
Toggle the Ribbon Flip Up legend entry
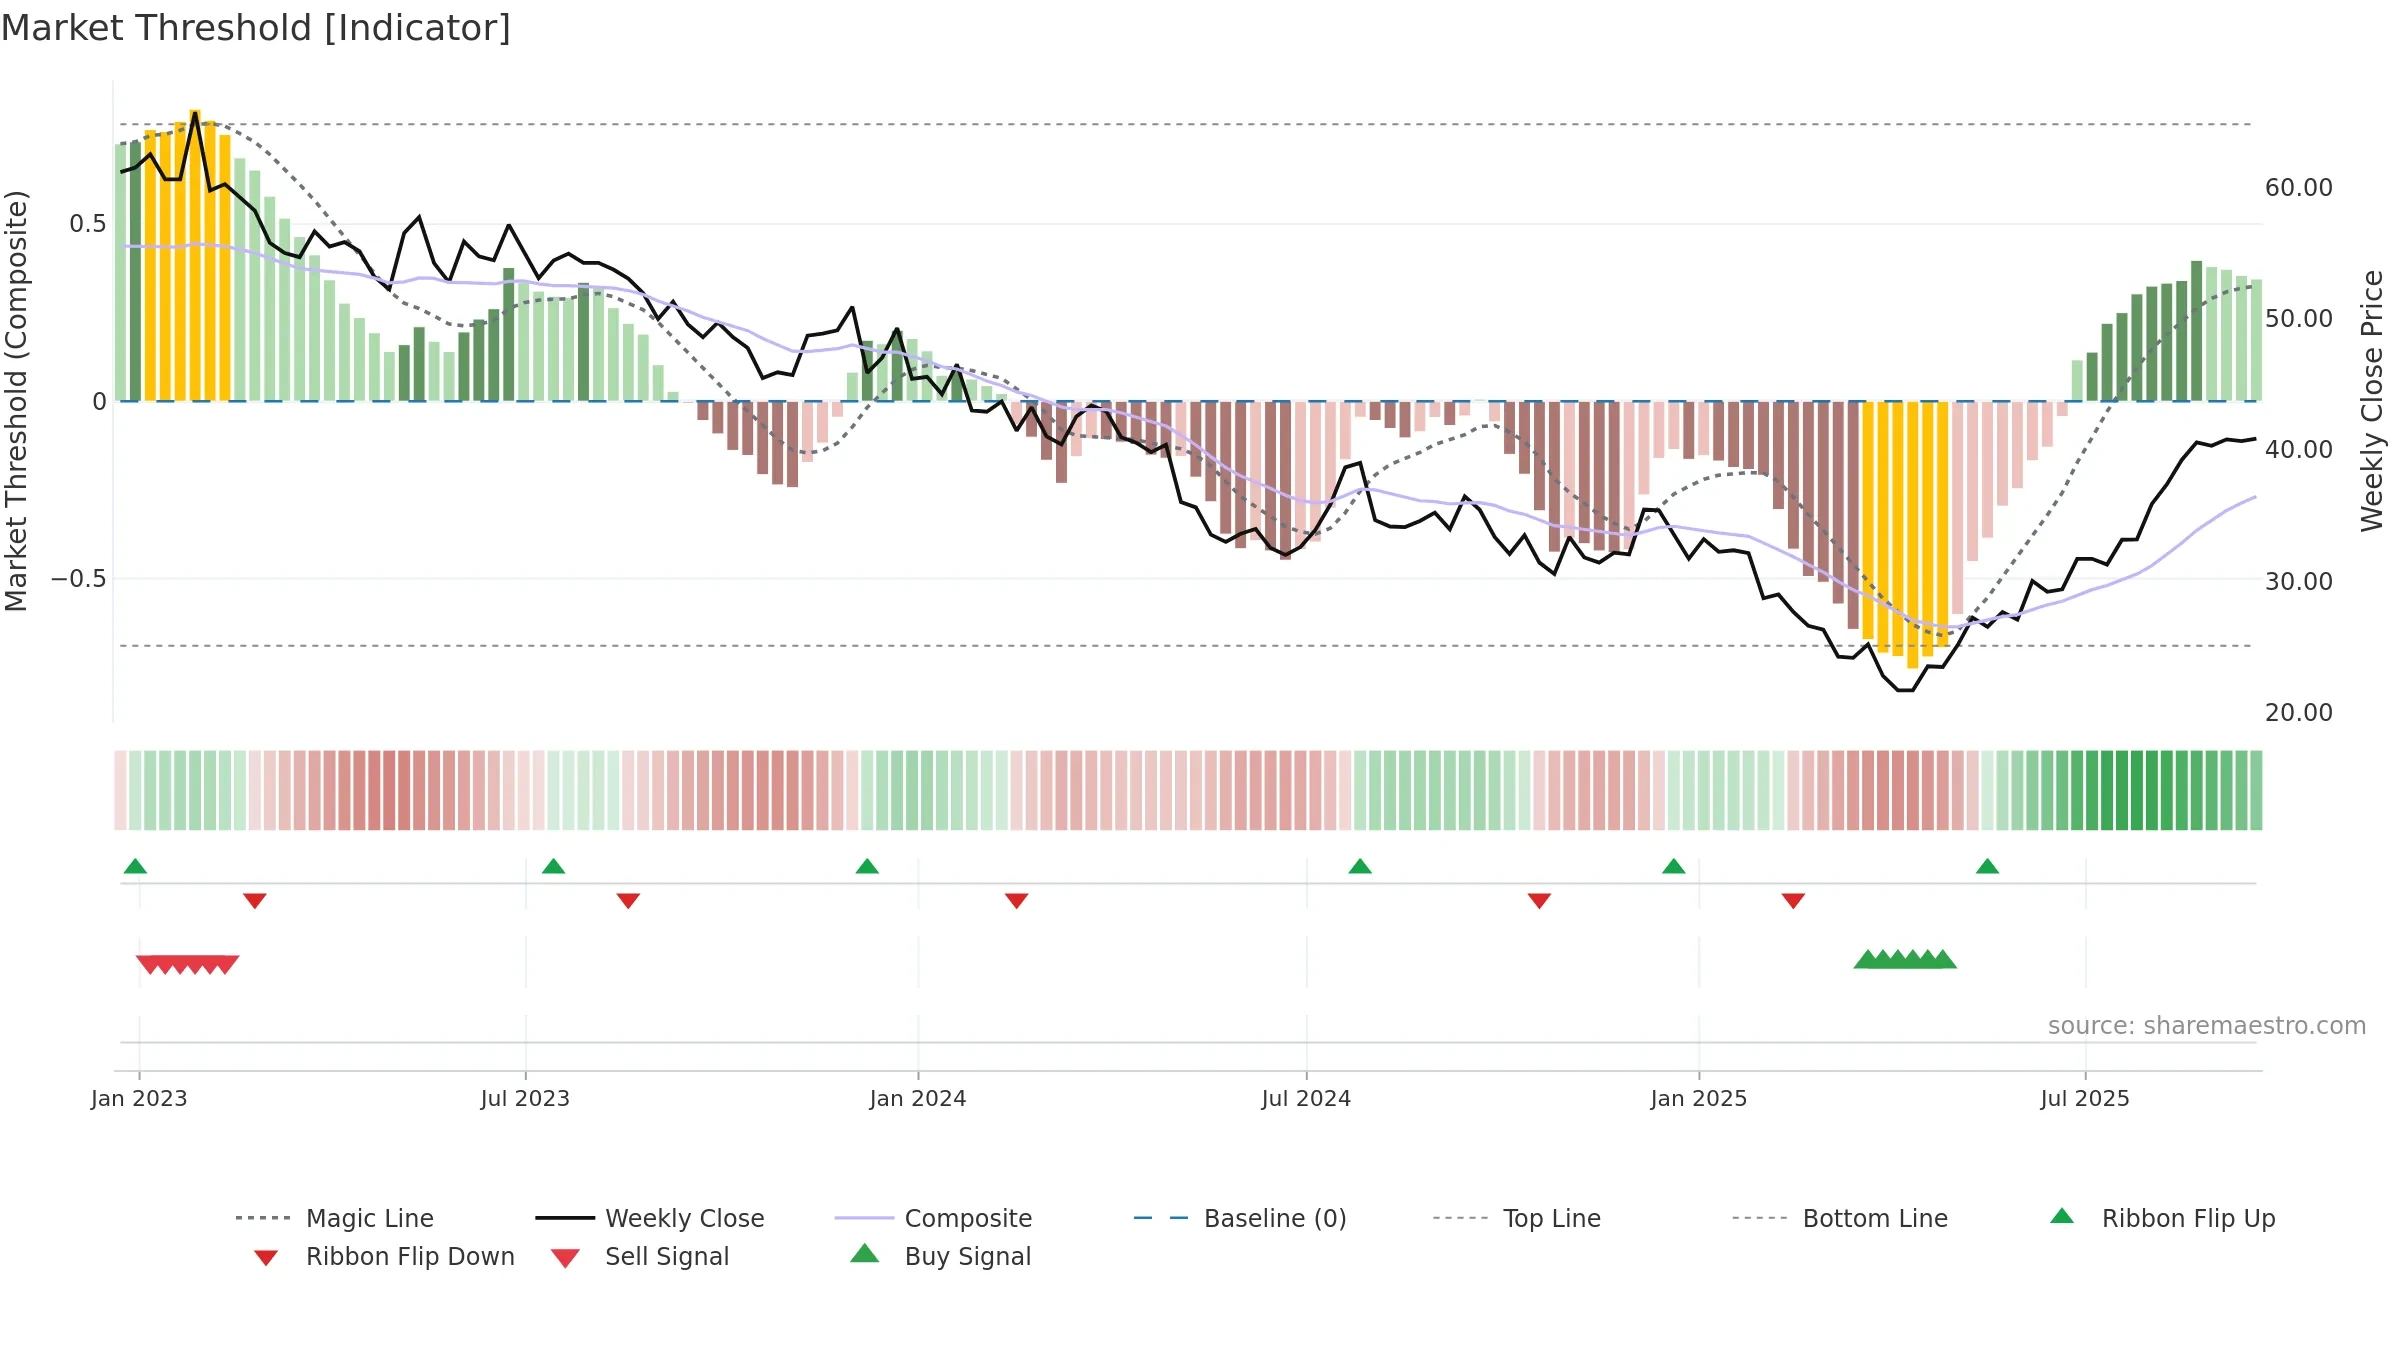(x=2162, y=1219)
